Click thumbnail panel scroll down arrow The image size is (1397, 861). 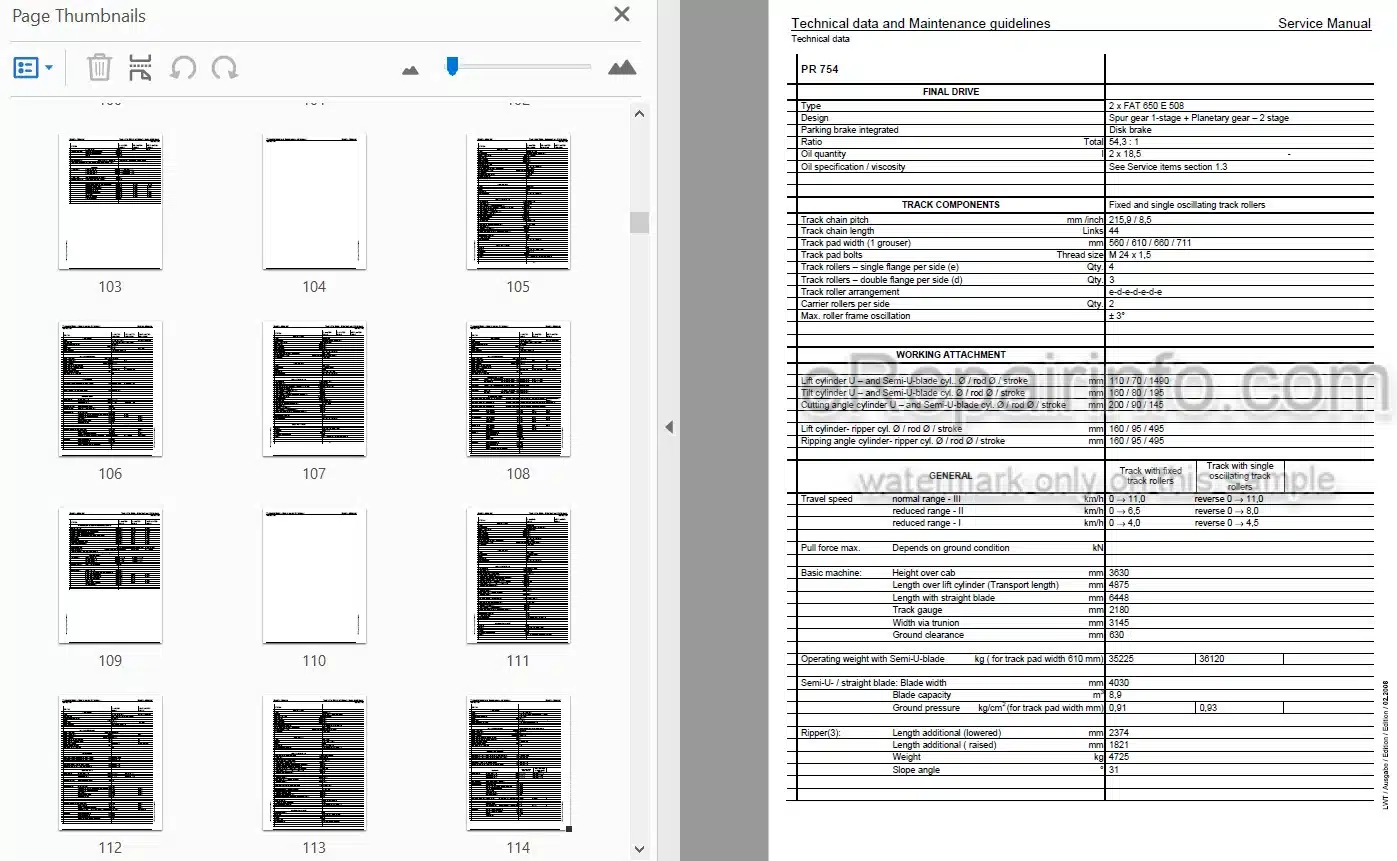coord(640,849)
